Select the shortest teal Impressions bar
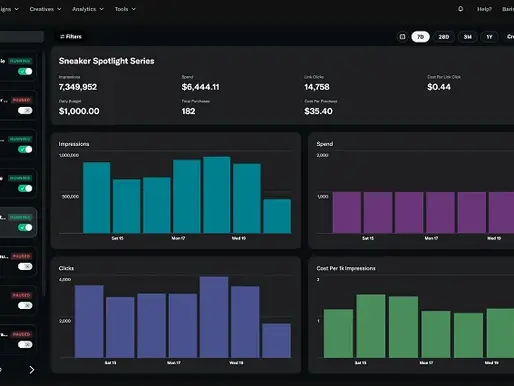This screenshot has width=514, height=386. click(x=277, y=216)
